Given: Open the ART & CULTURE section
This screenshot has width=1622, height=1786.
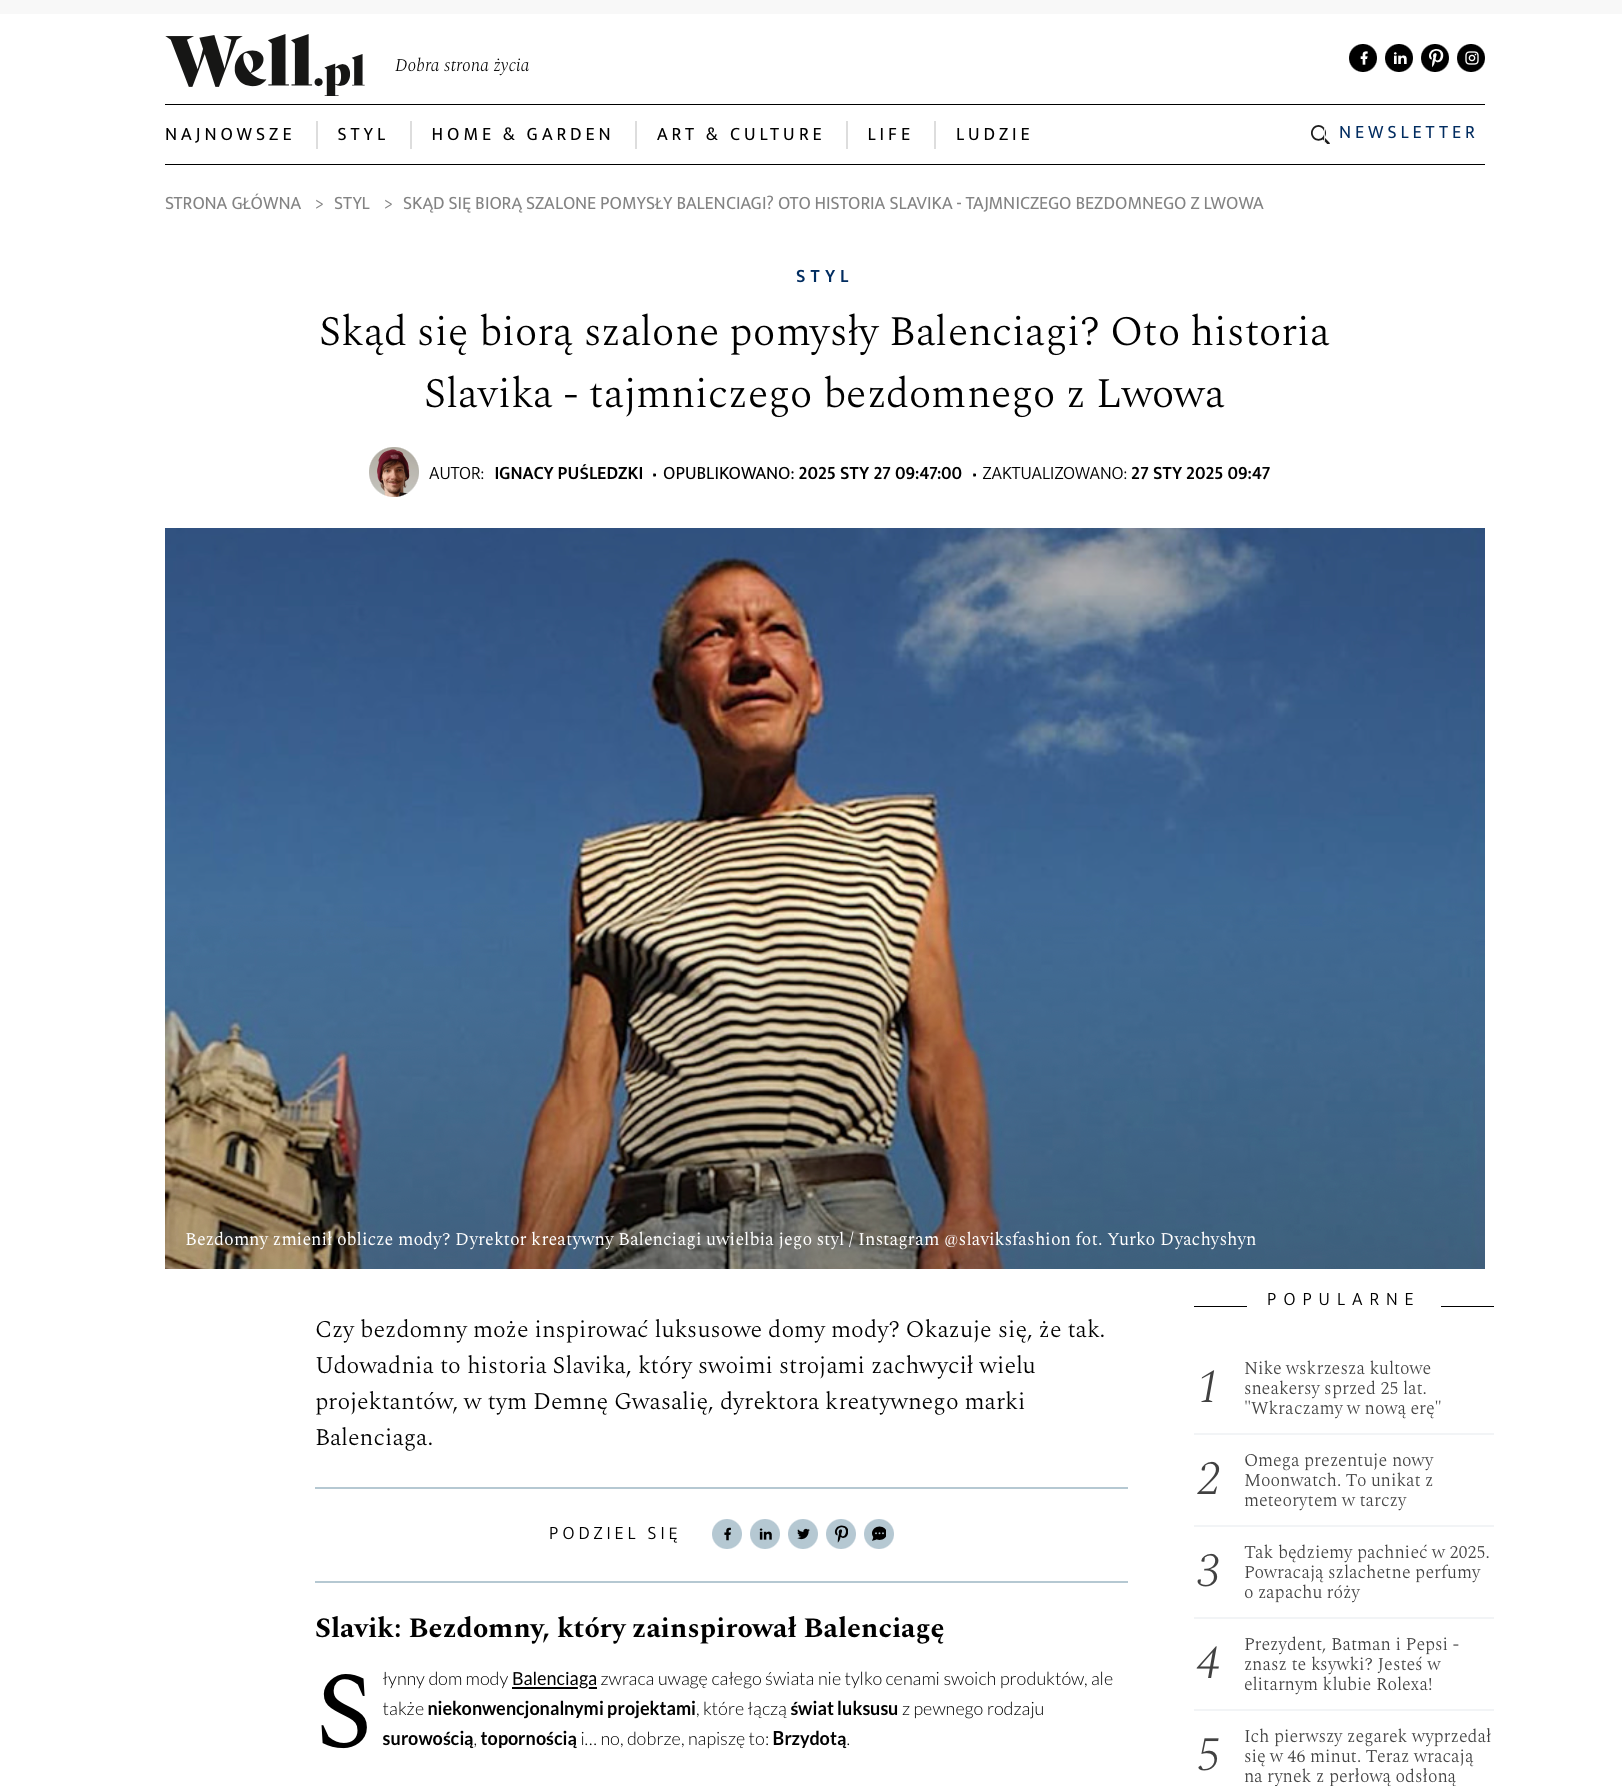Looking at the screenshot, I should [740, 134].
